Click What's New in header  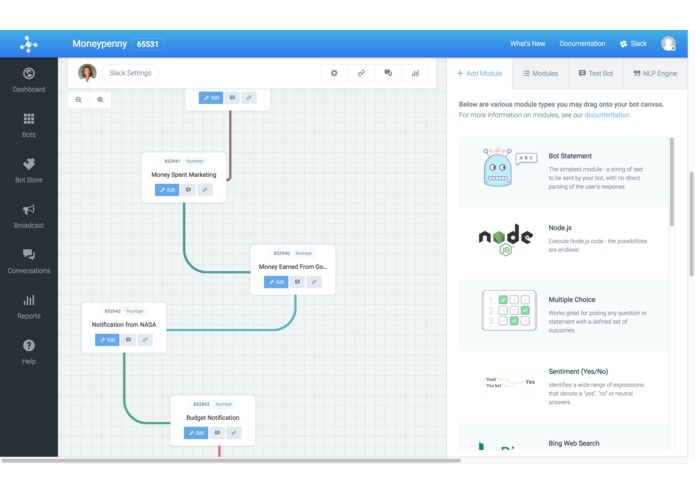pyautogui.click(x=527, y=44)
